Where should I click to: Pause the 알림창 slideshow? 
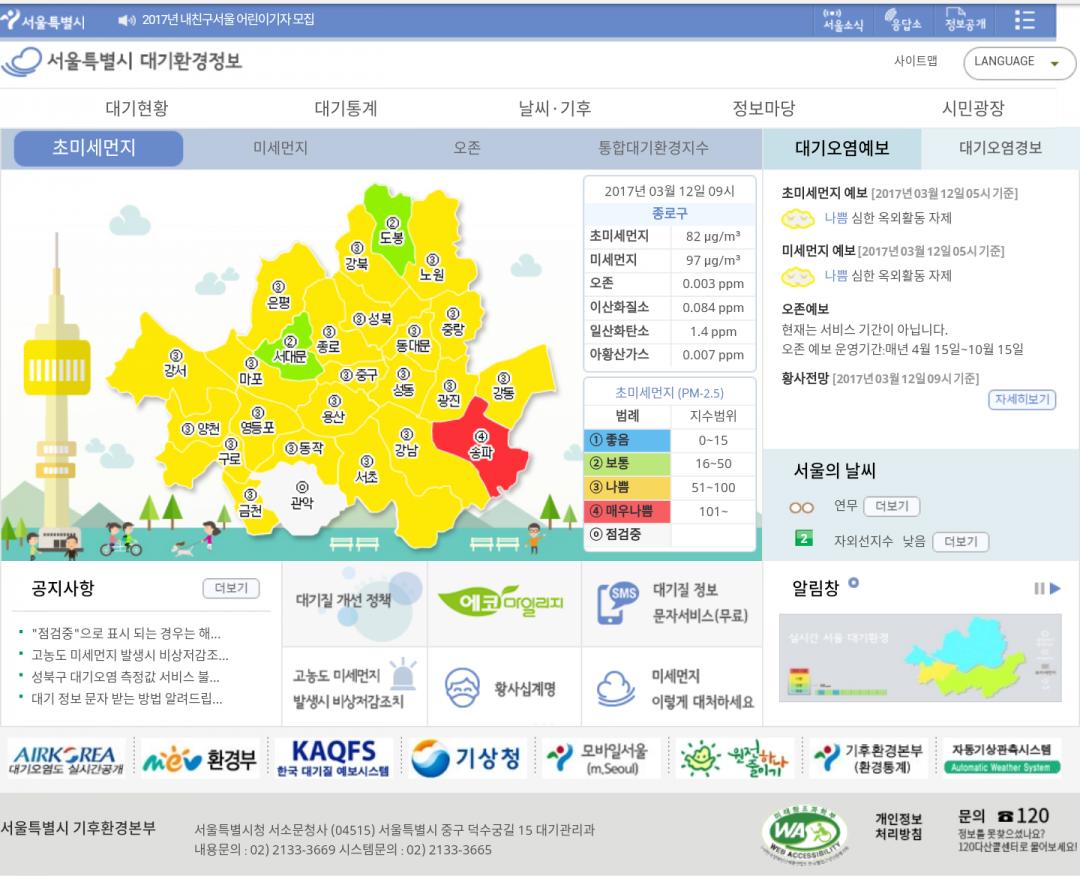click(x=1039, y=589)
